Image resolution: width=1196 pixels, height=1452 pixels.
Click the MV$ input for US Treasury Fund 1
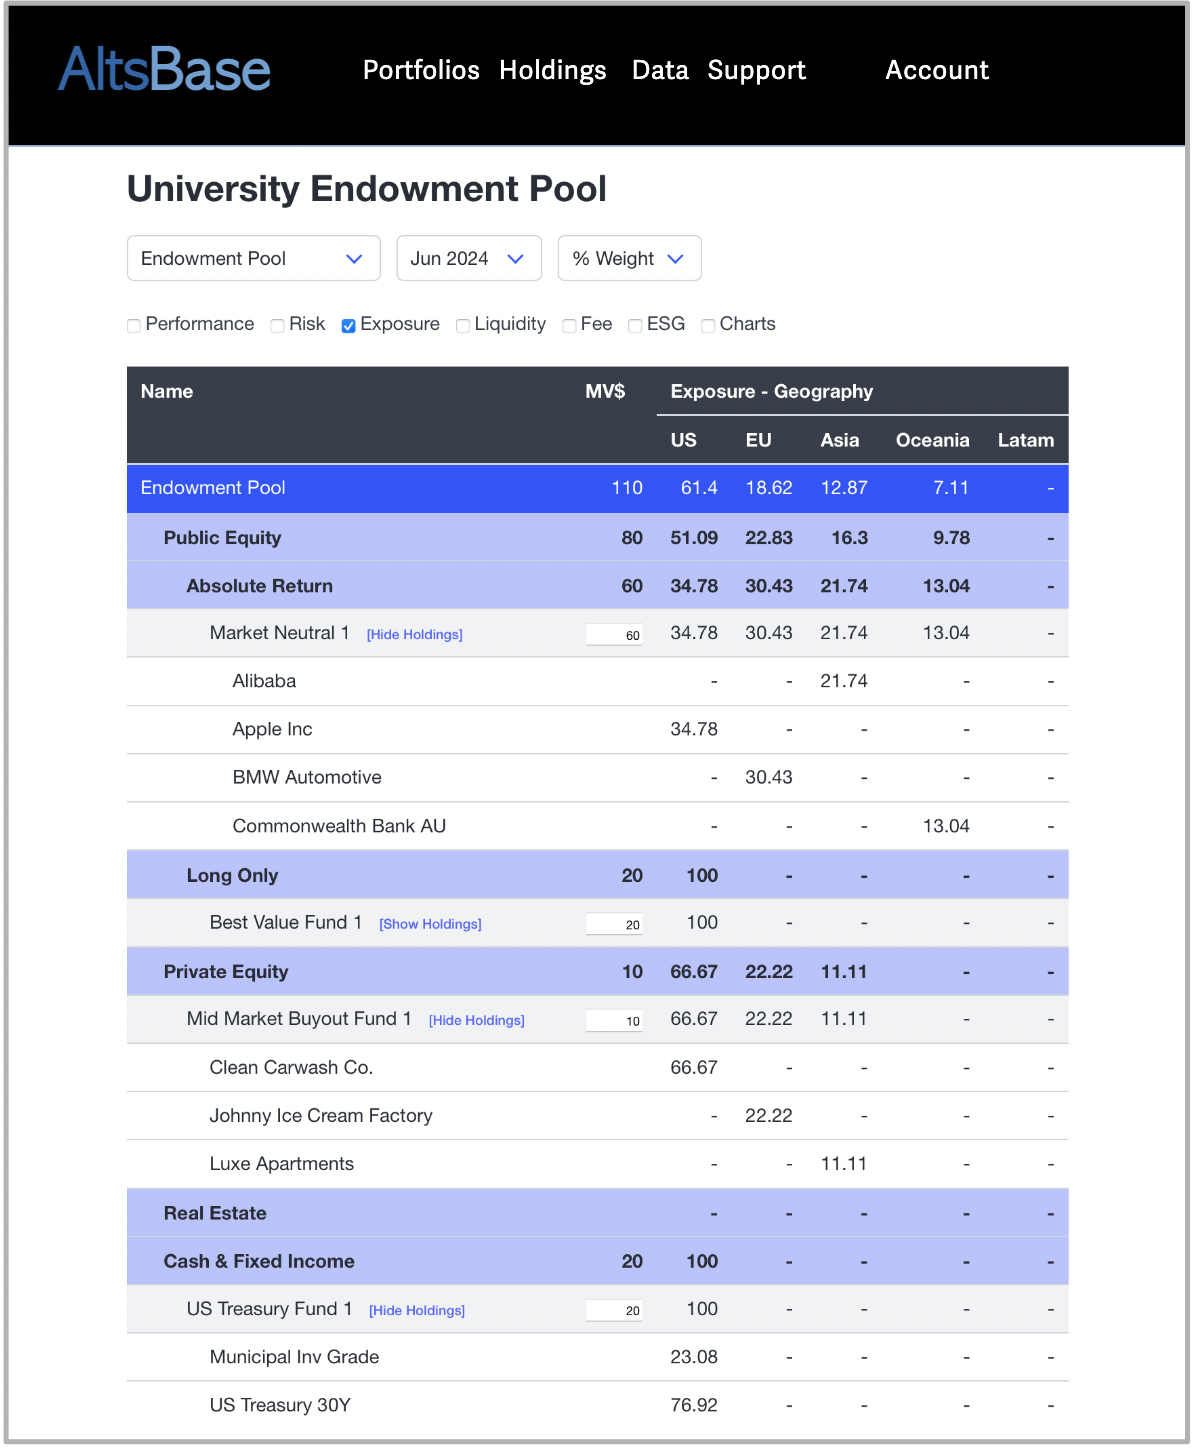[x=614, y=1311]
